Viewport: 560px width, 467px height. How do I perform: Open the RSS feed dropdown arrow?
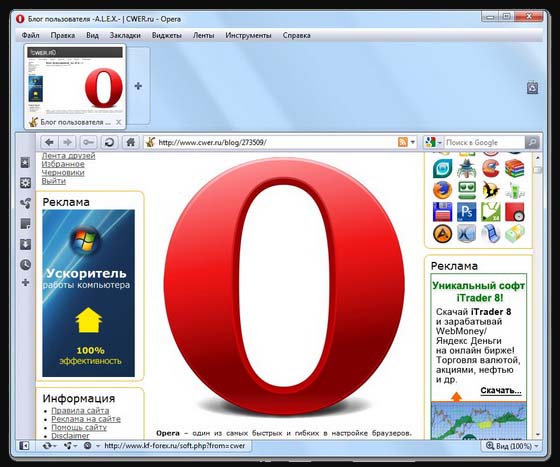point(413,142)
